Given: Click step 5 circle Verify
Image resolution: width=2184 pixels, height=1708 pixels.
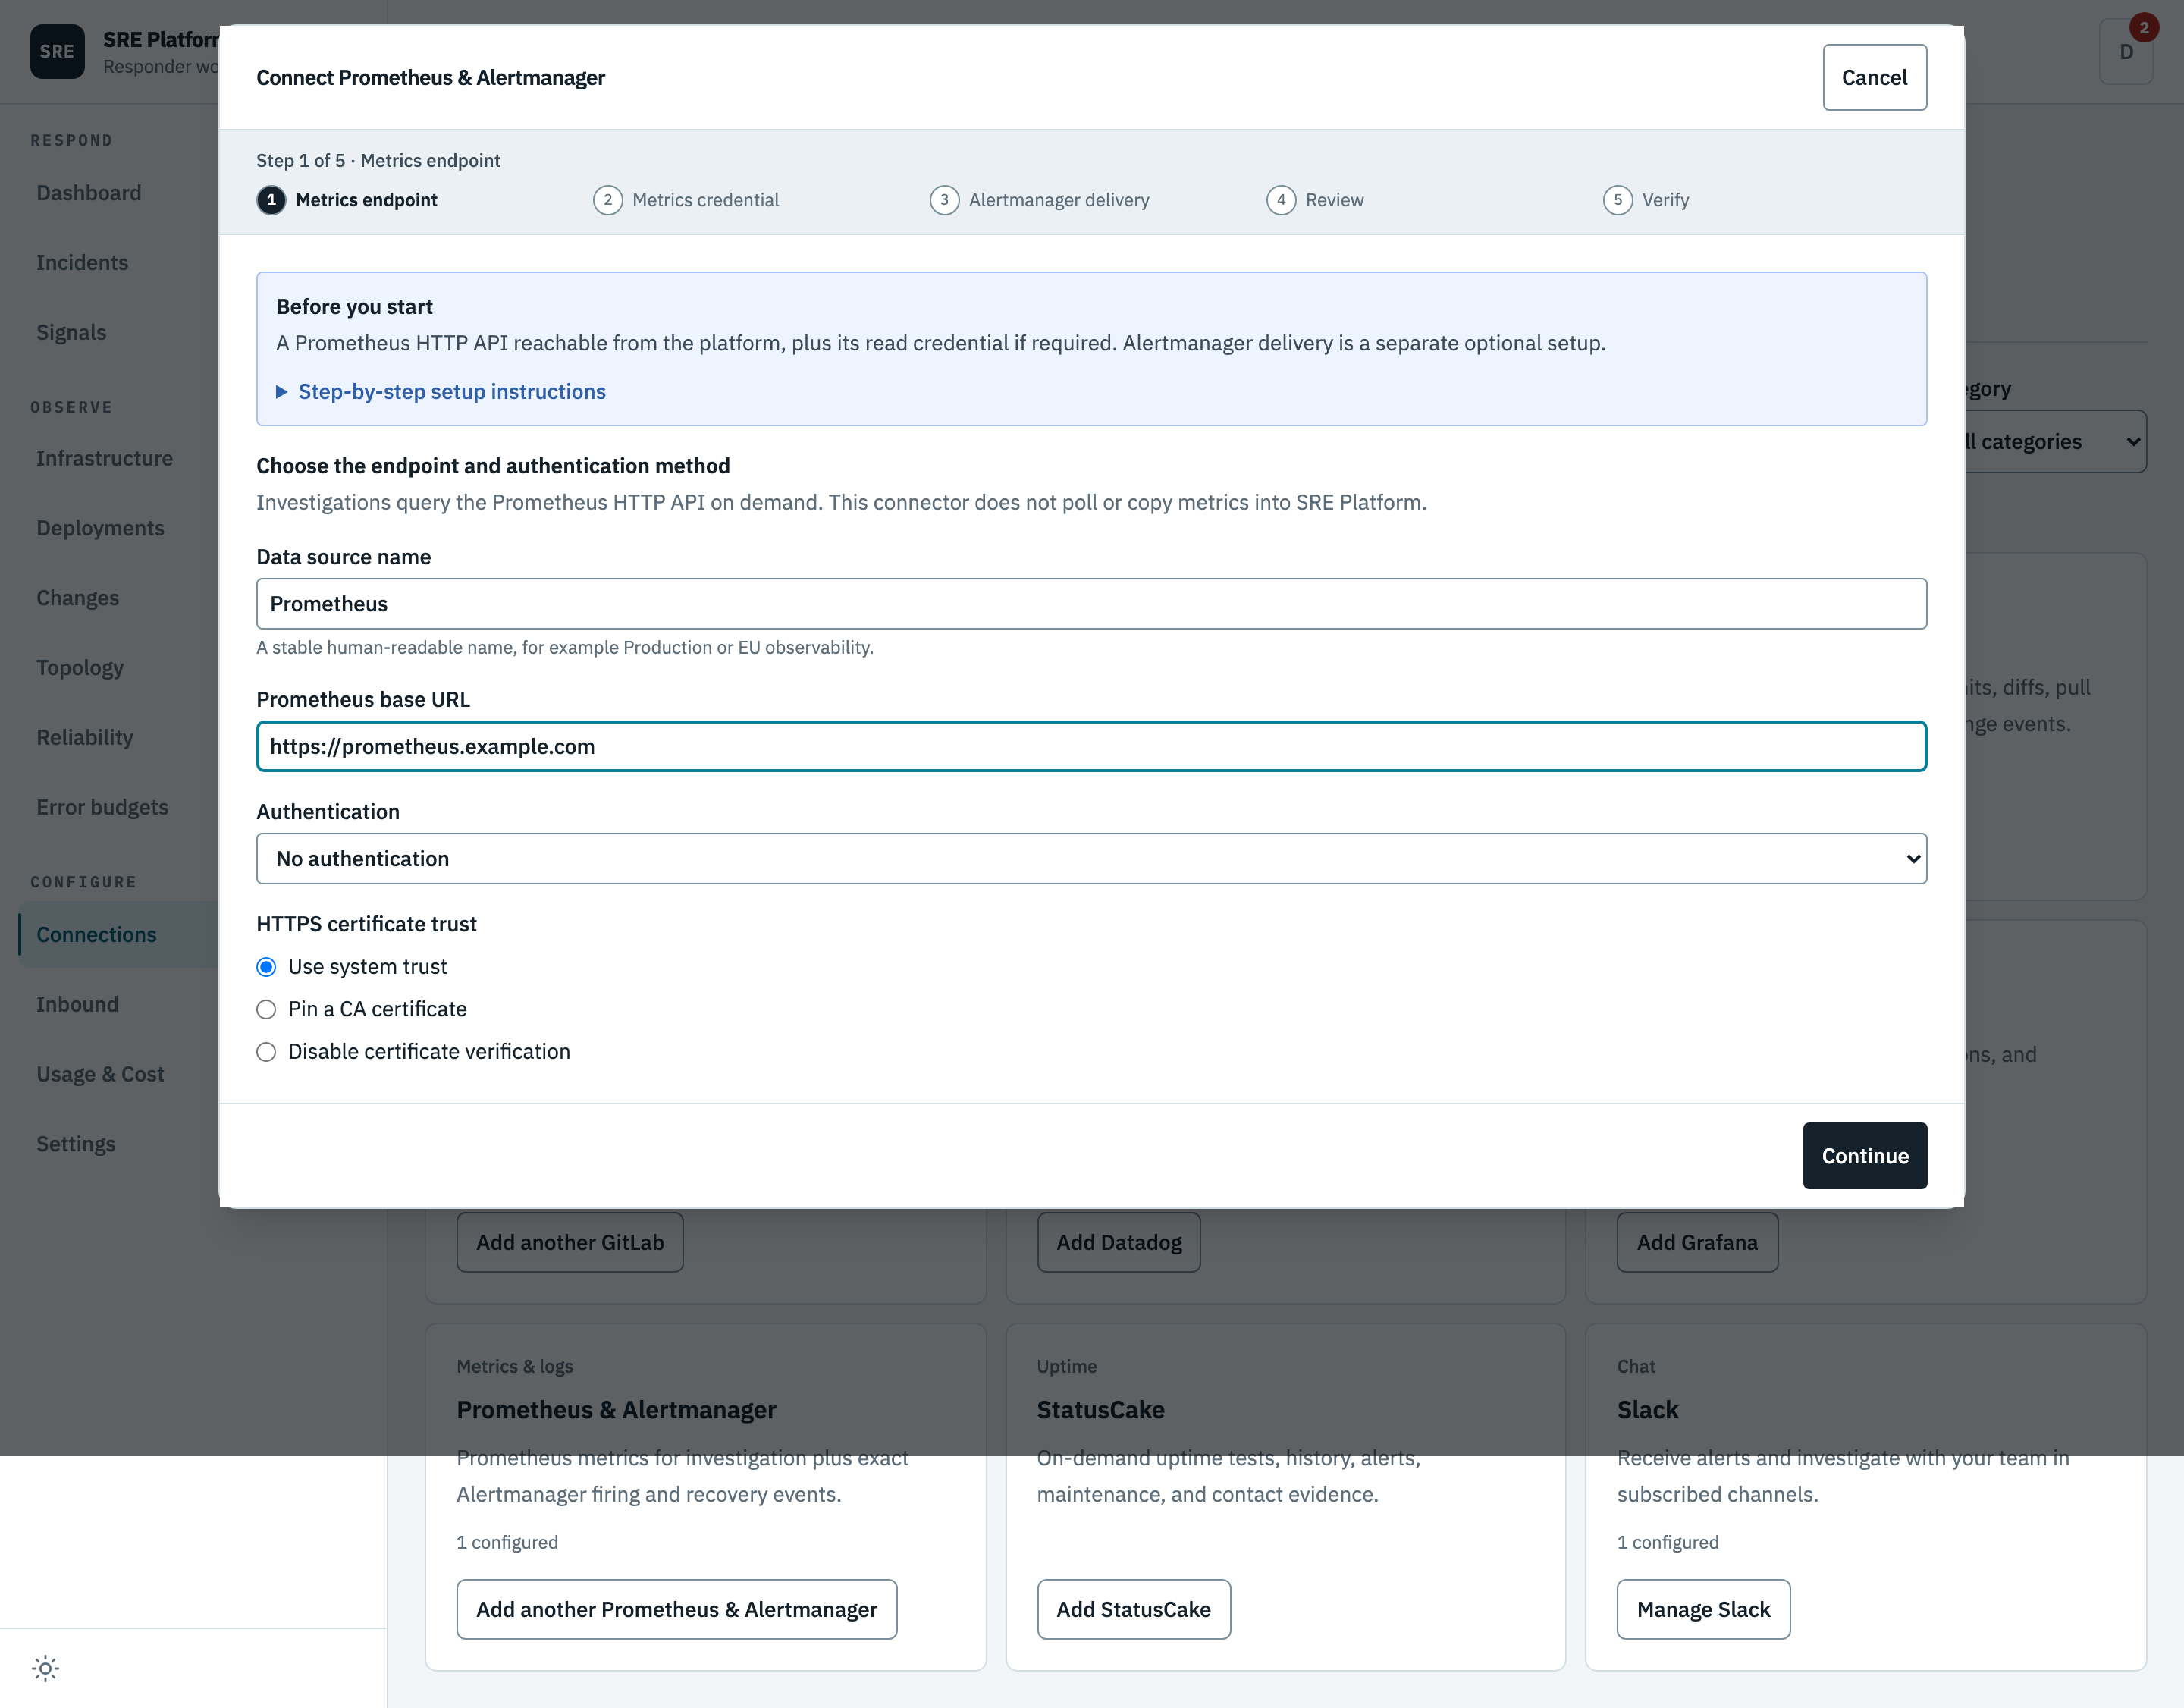Looking at the screenshot, I should 1618,200.
